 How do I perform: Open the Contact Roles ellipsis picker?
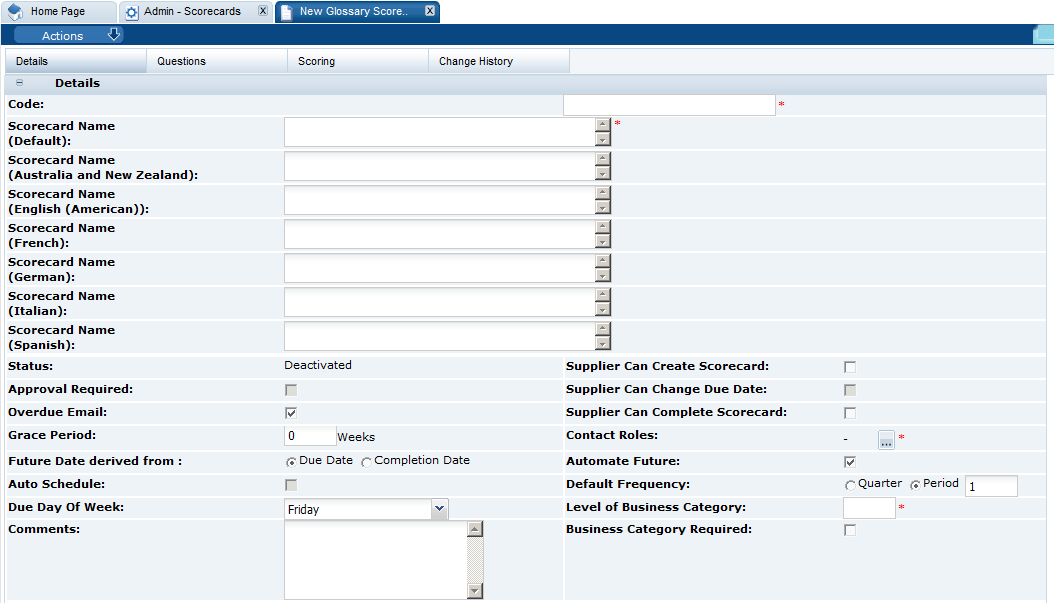coord(886,439)
